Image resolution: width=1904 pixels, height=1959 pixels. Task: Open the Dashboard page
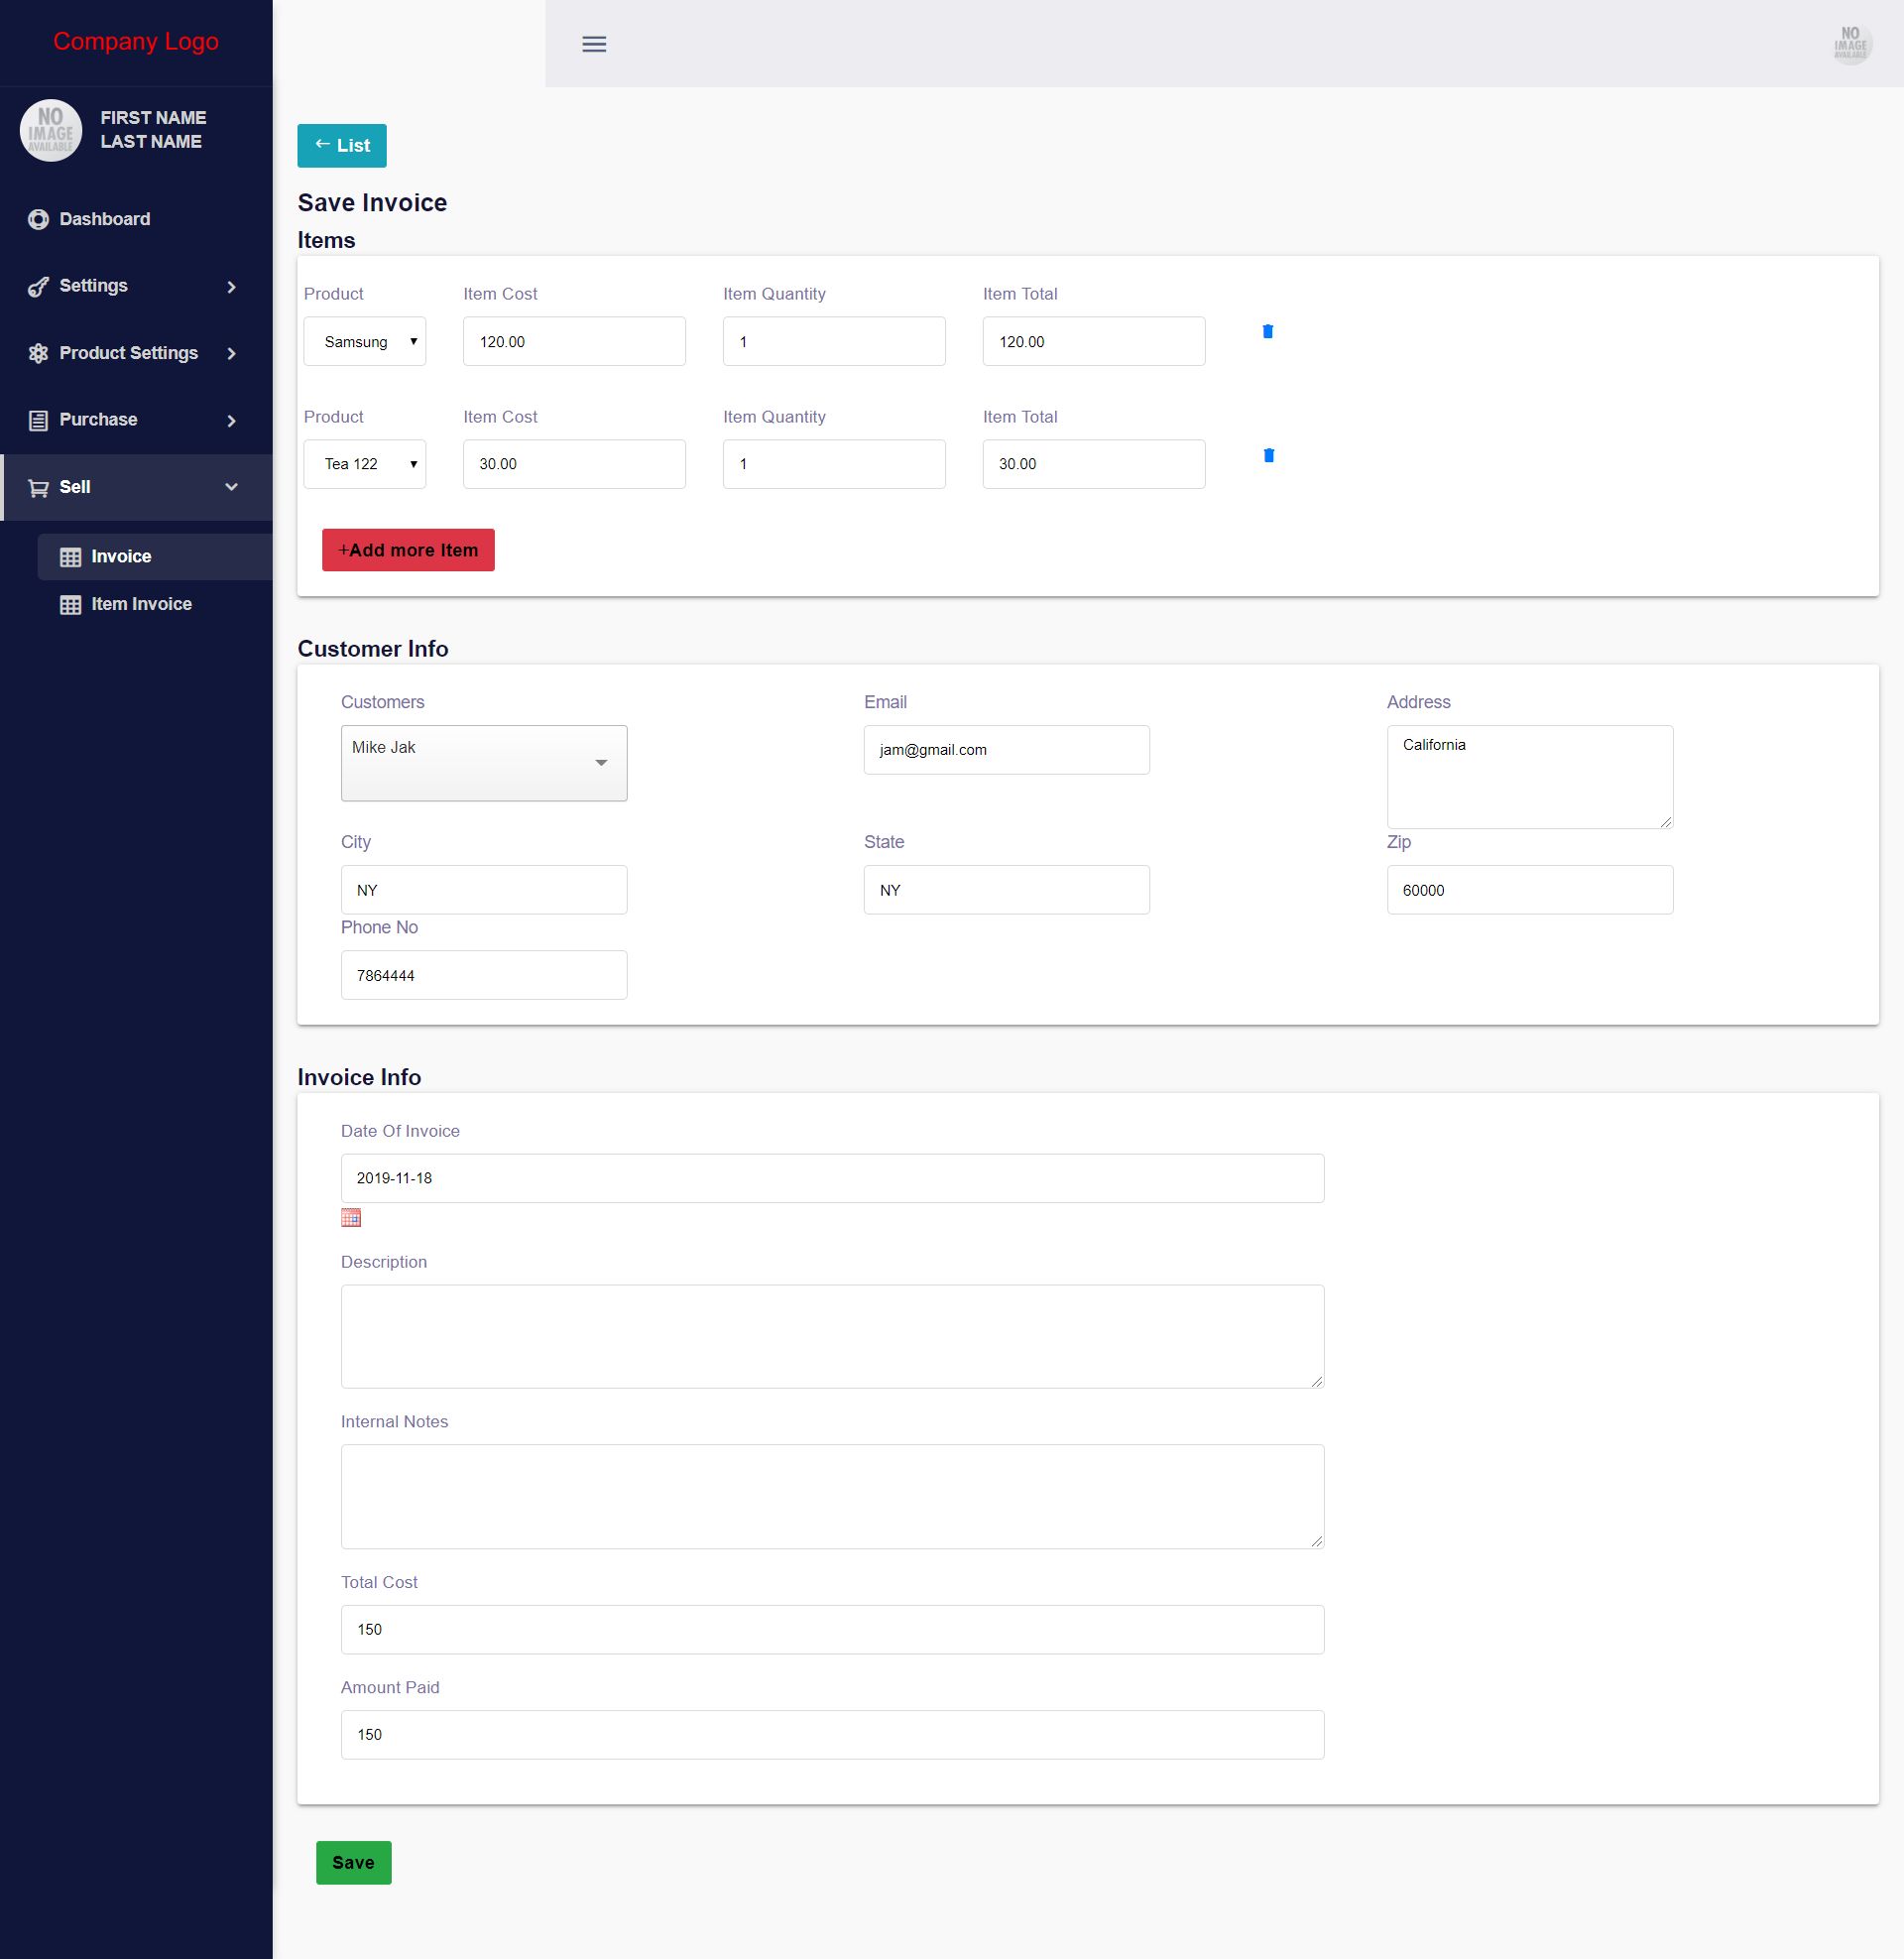[x=104, y=219]
